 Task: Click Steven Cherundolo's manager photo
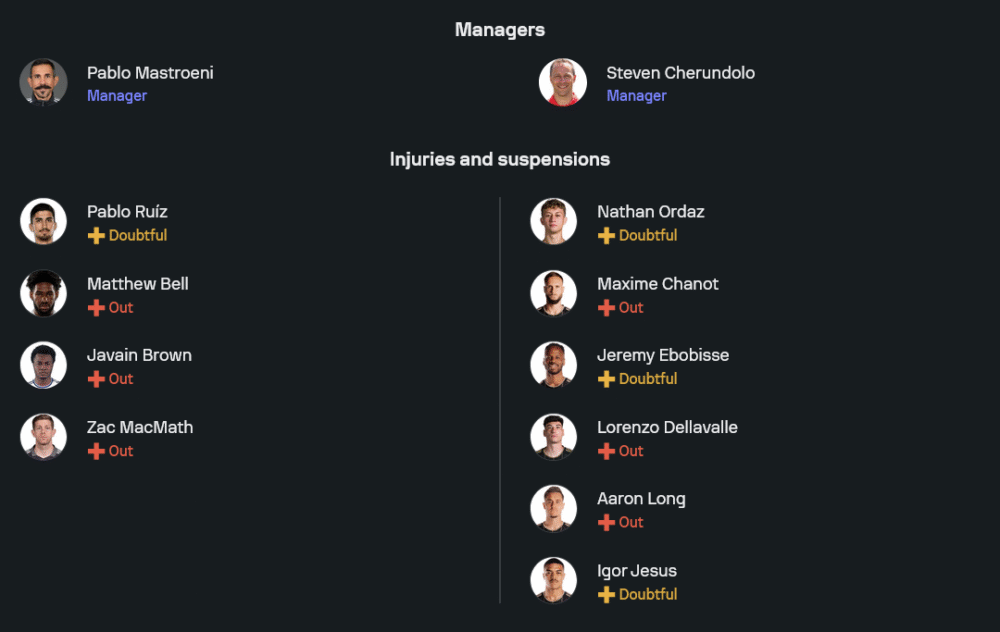point(563,82)
